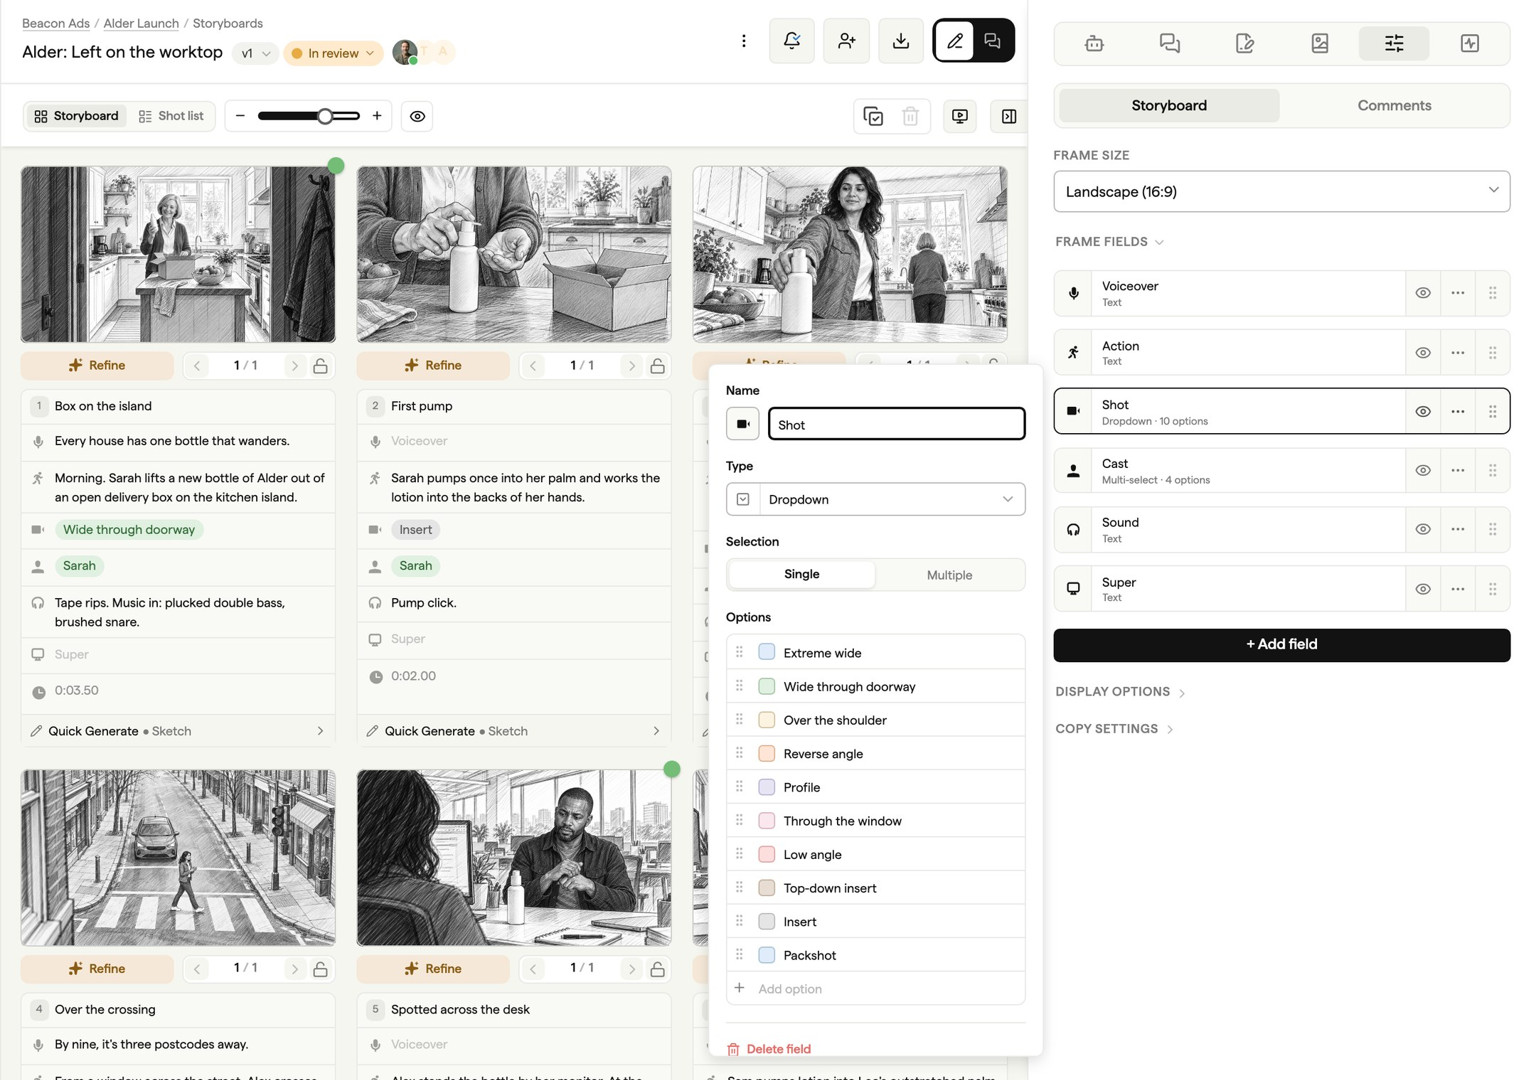Toggle visibility of the Voiceover field

1423,293
